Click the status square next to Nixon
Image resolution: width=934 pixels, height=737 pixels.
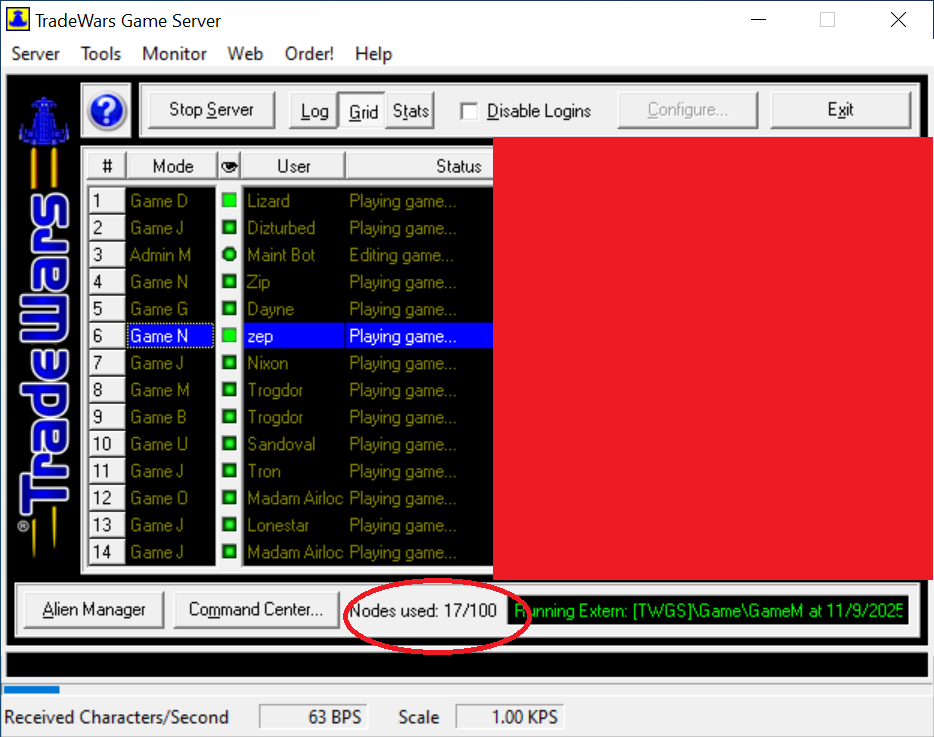click(x=230, y=363)
